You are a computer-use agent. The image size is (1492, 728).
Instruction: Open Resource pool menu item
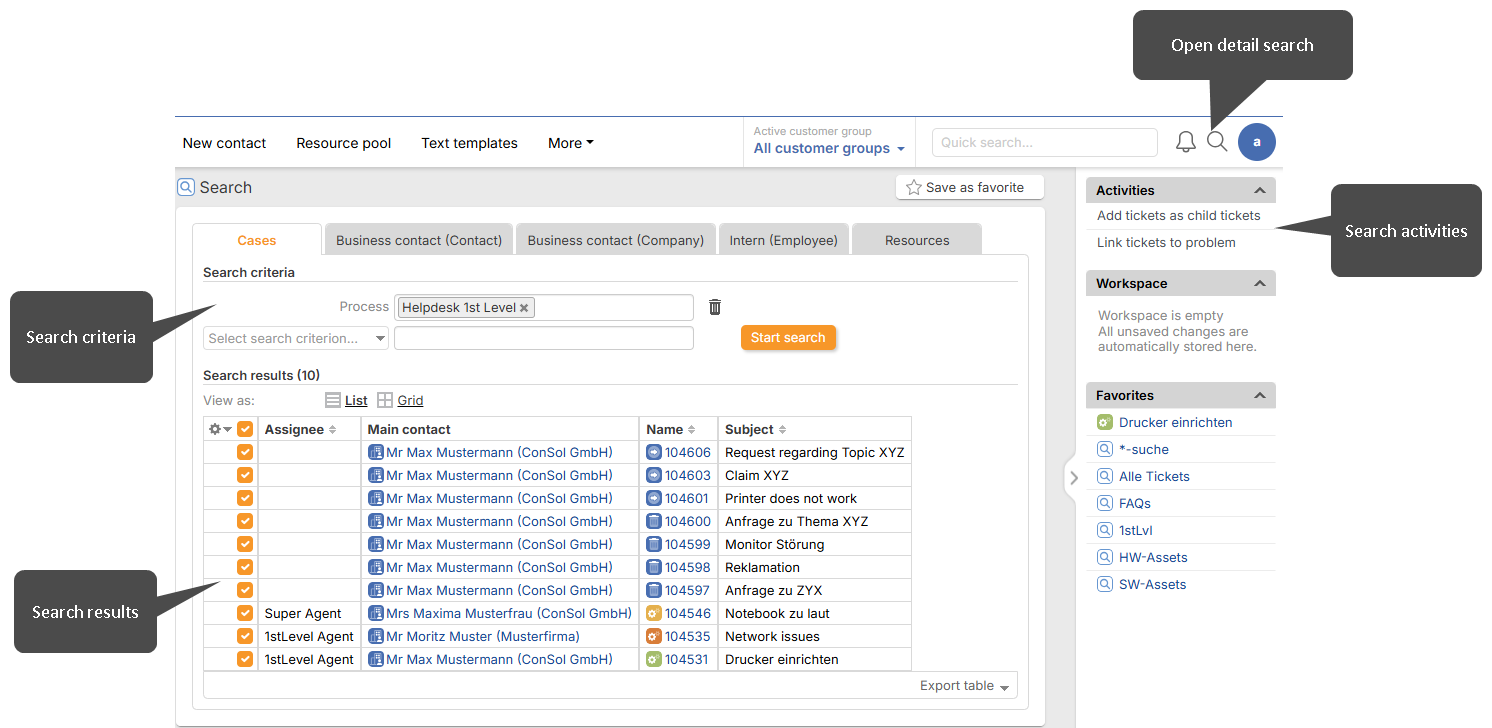[344, 143]
